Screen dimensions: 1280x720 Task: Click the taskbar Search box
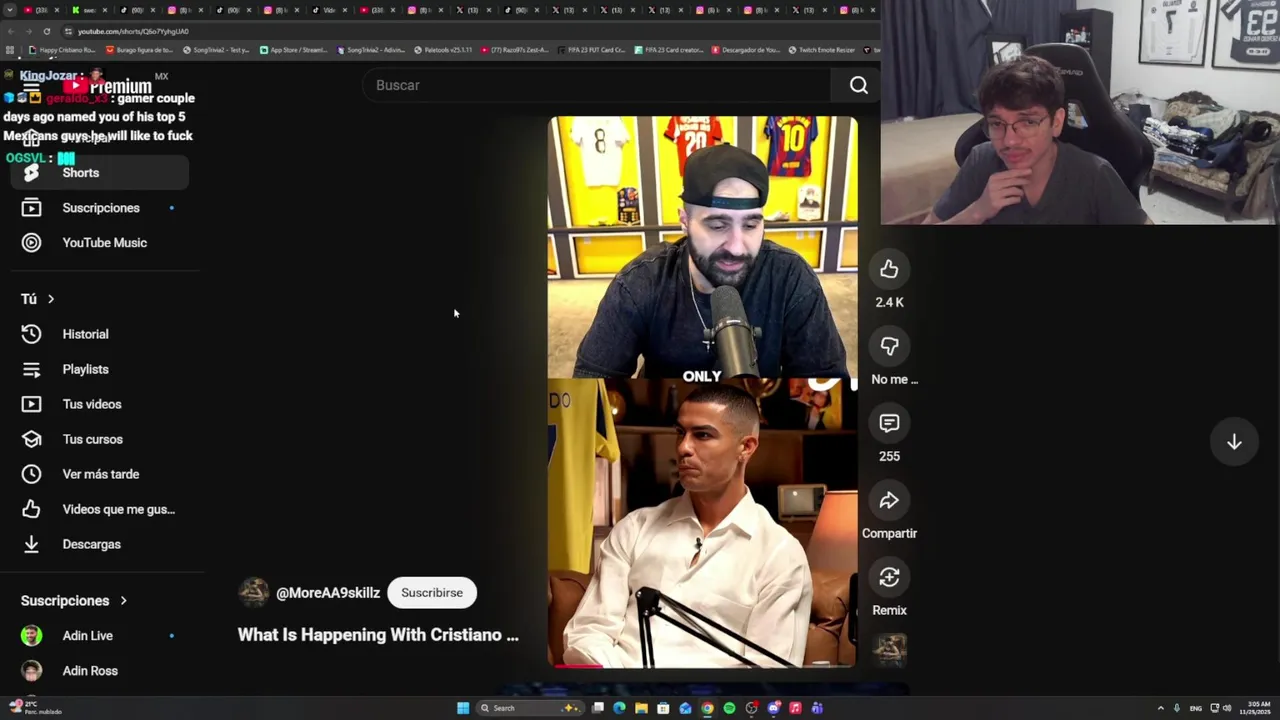click(529, 708)
